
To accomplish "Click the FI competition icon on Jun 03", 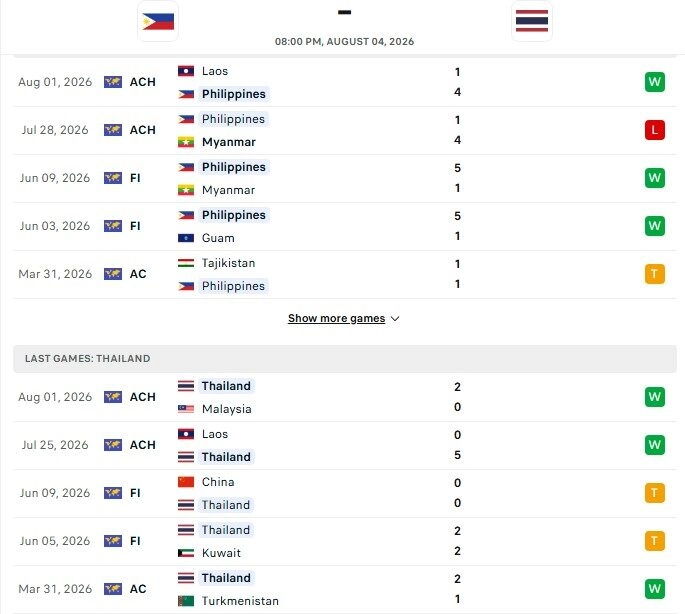I will tap(113, 226).
